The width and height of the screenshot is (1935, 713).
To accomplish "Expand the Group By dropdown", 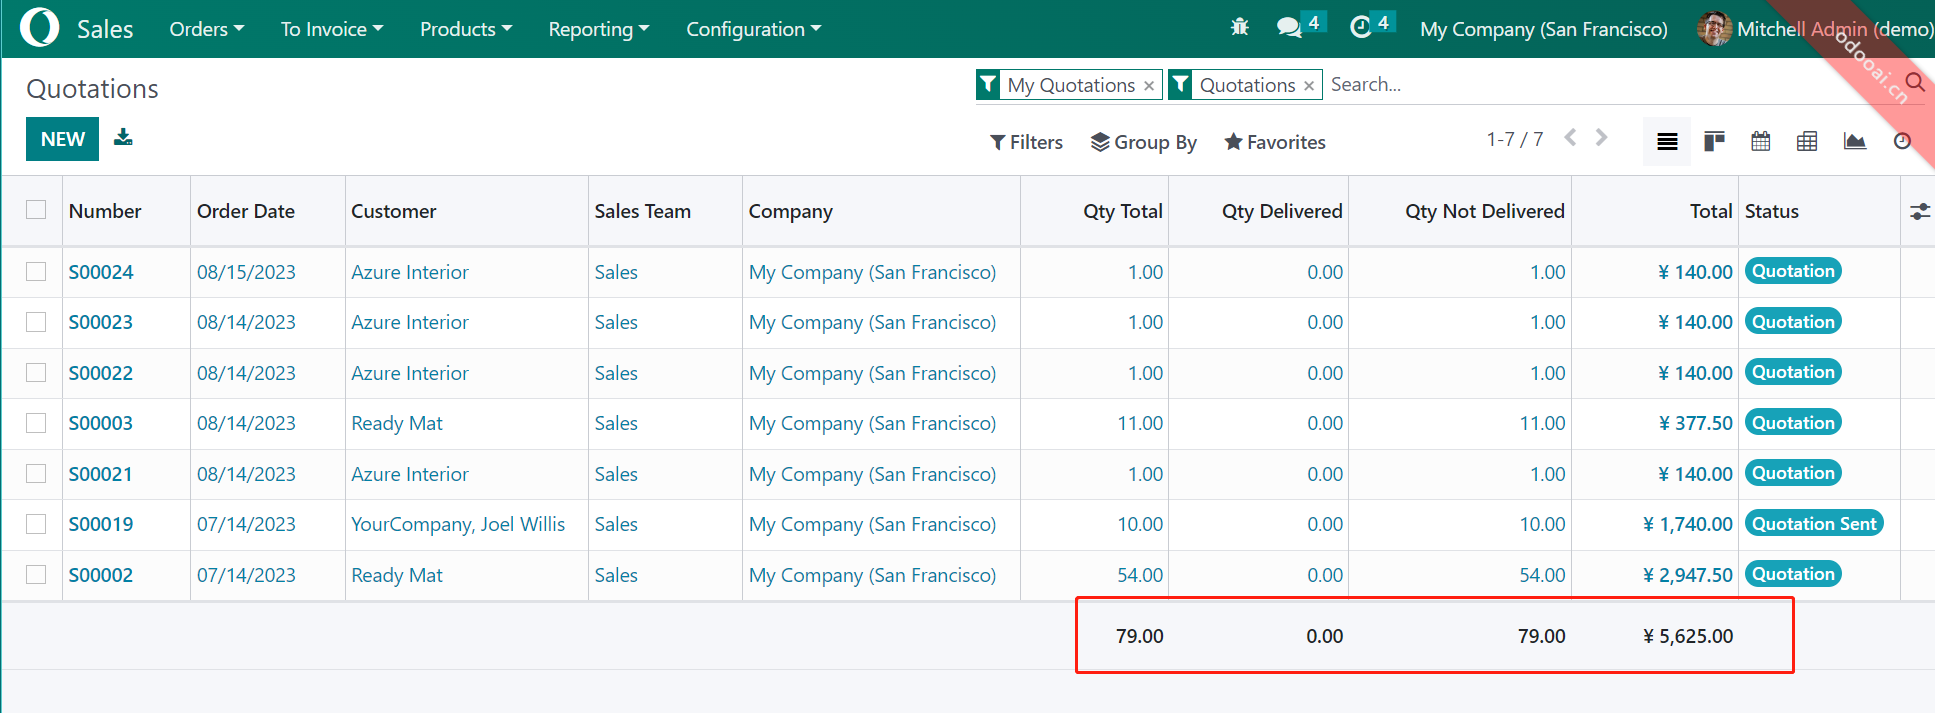I will 1143,142.
